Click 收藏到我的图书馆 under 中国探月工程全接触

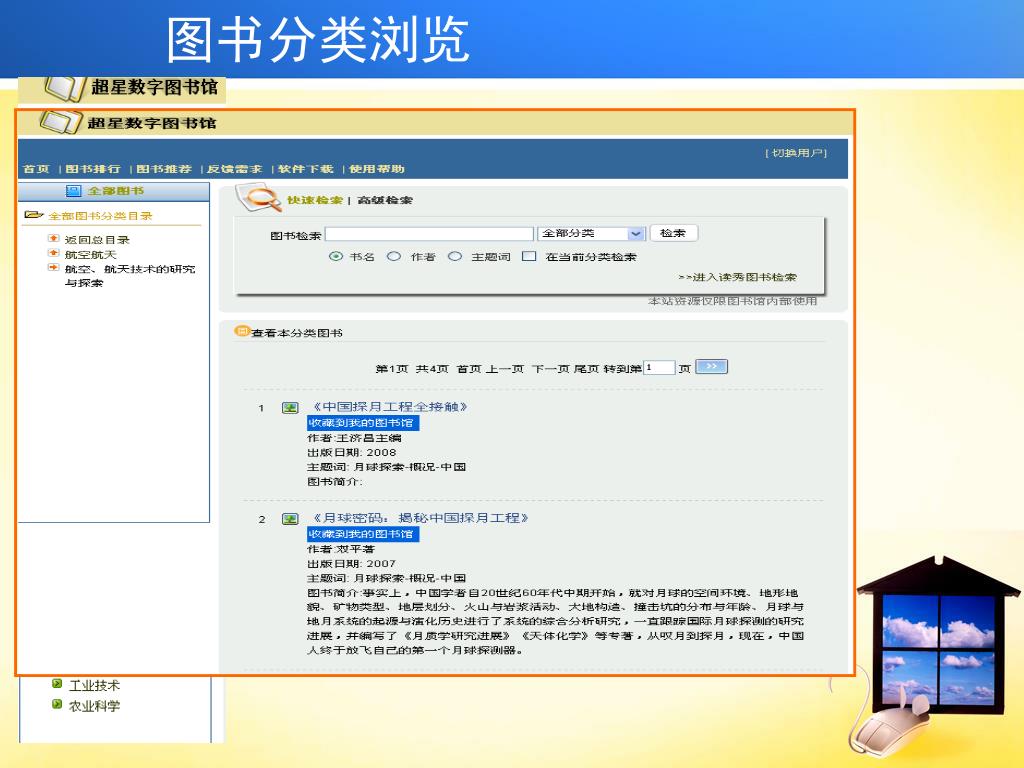pos(362,423)
